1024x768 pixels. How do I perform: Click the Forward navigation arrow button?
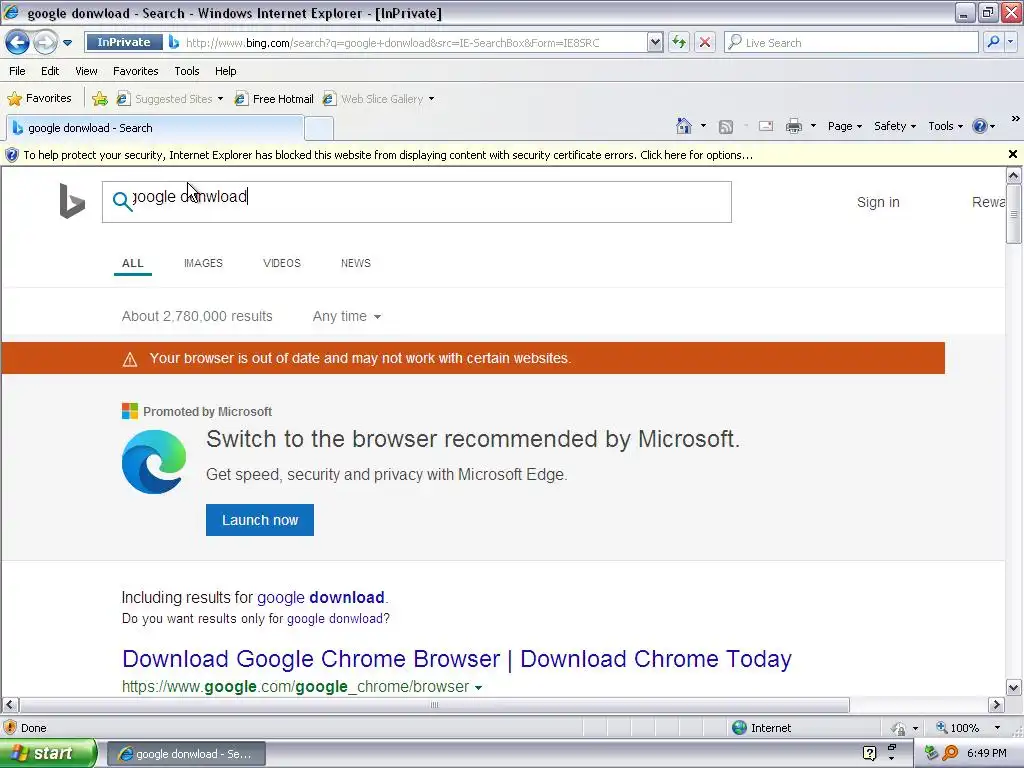[45, 42]
